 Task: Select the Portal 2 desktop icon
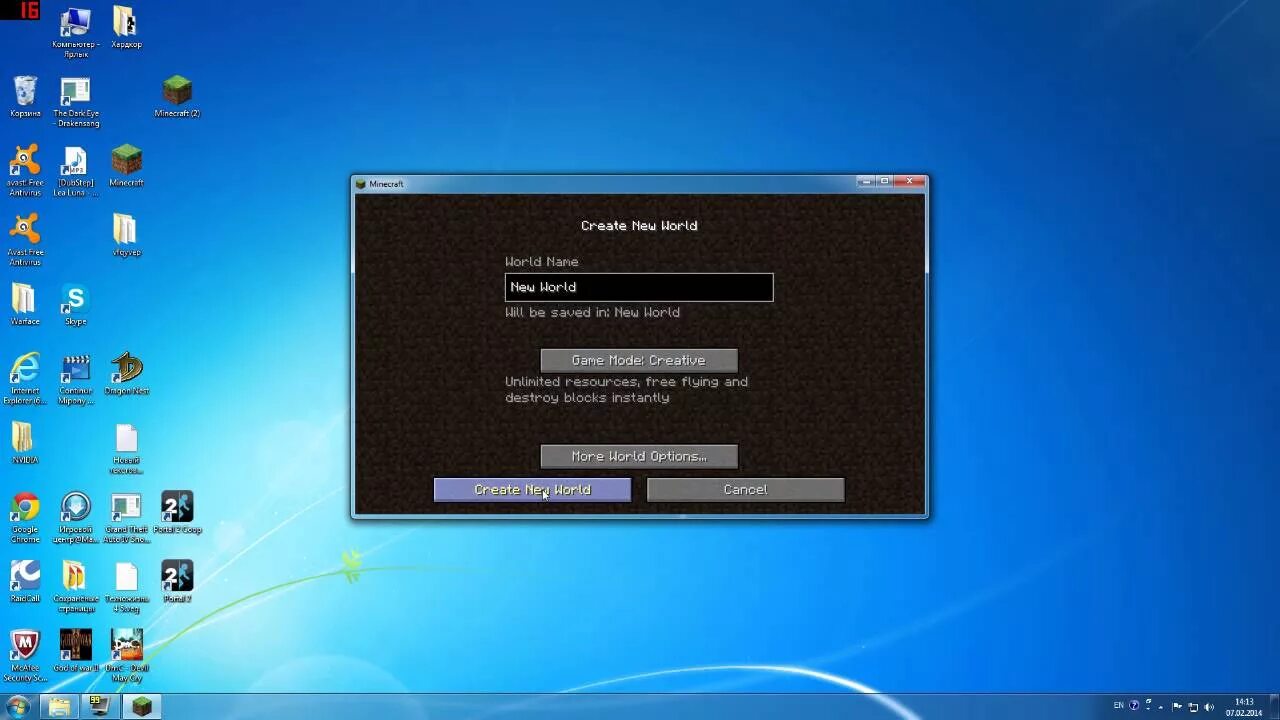pyautogui.click(x=177, y=581)
